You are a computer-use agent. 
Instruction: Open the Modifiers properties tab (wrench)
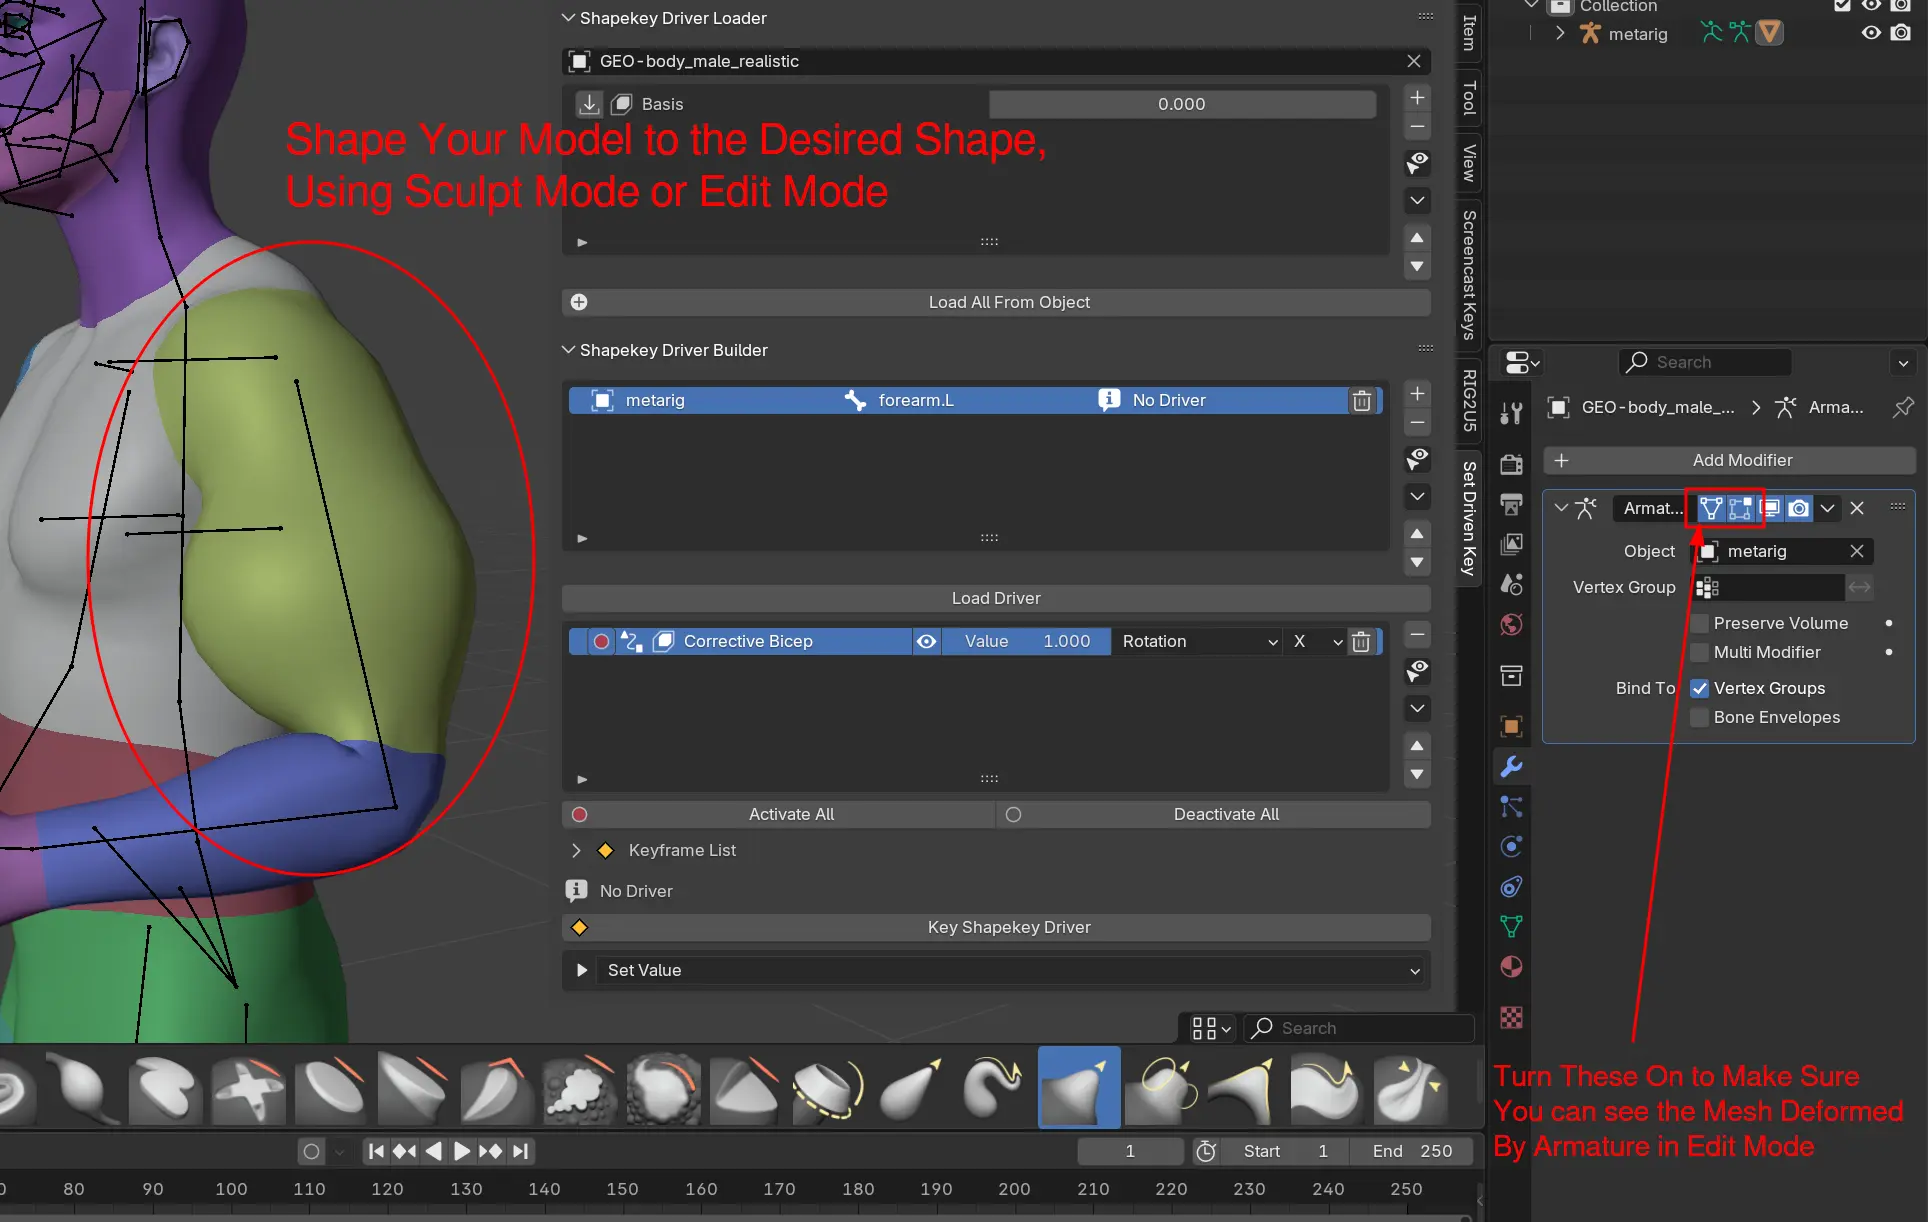point(1511,766)
